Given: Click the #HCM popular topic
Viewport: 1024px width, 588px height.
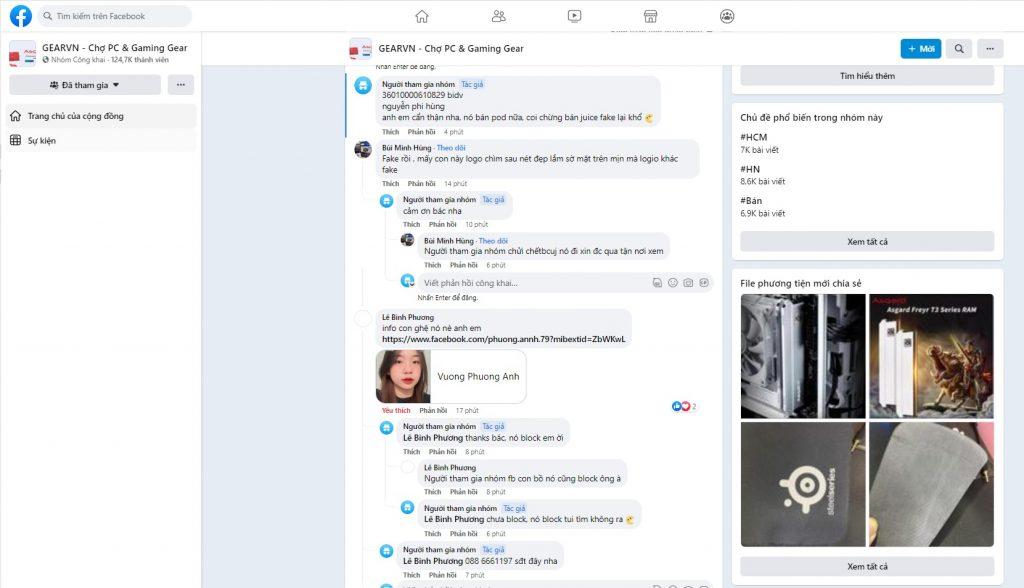Looking at the screenshot, I should click(753, 137).
